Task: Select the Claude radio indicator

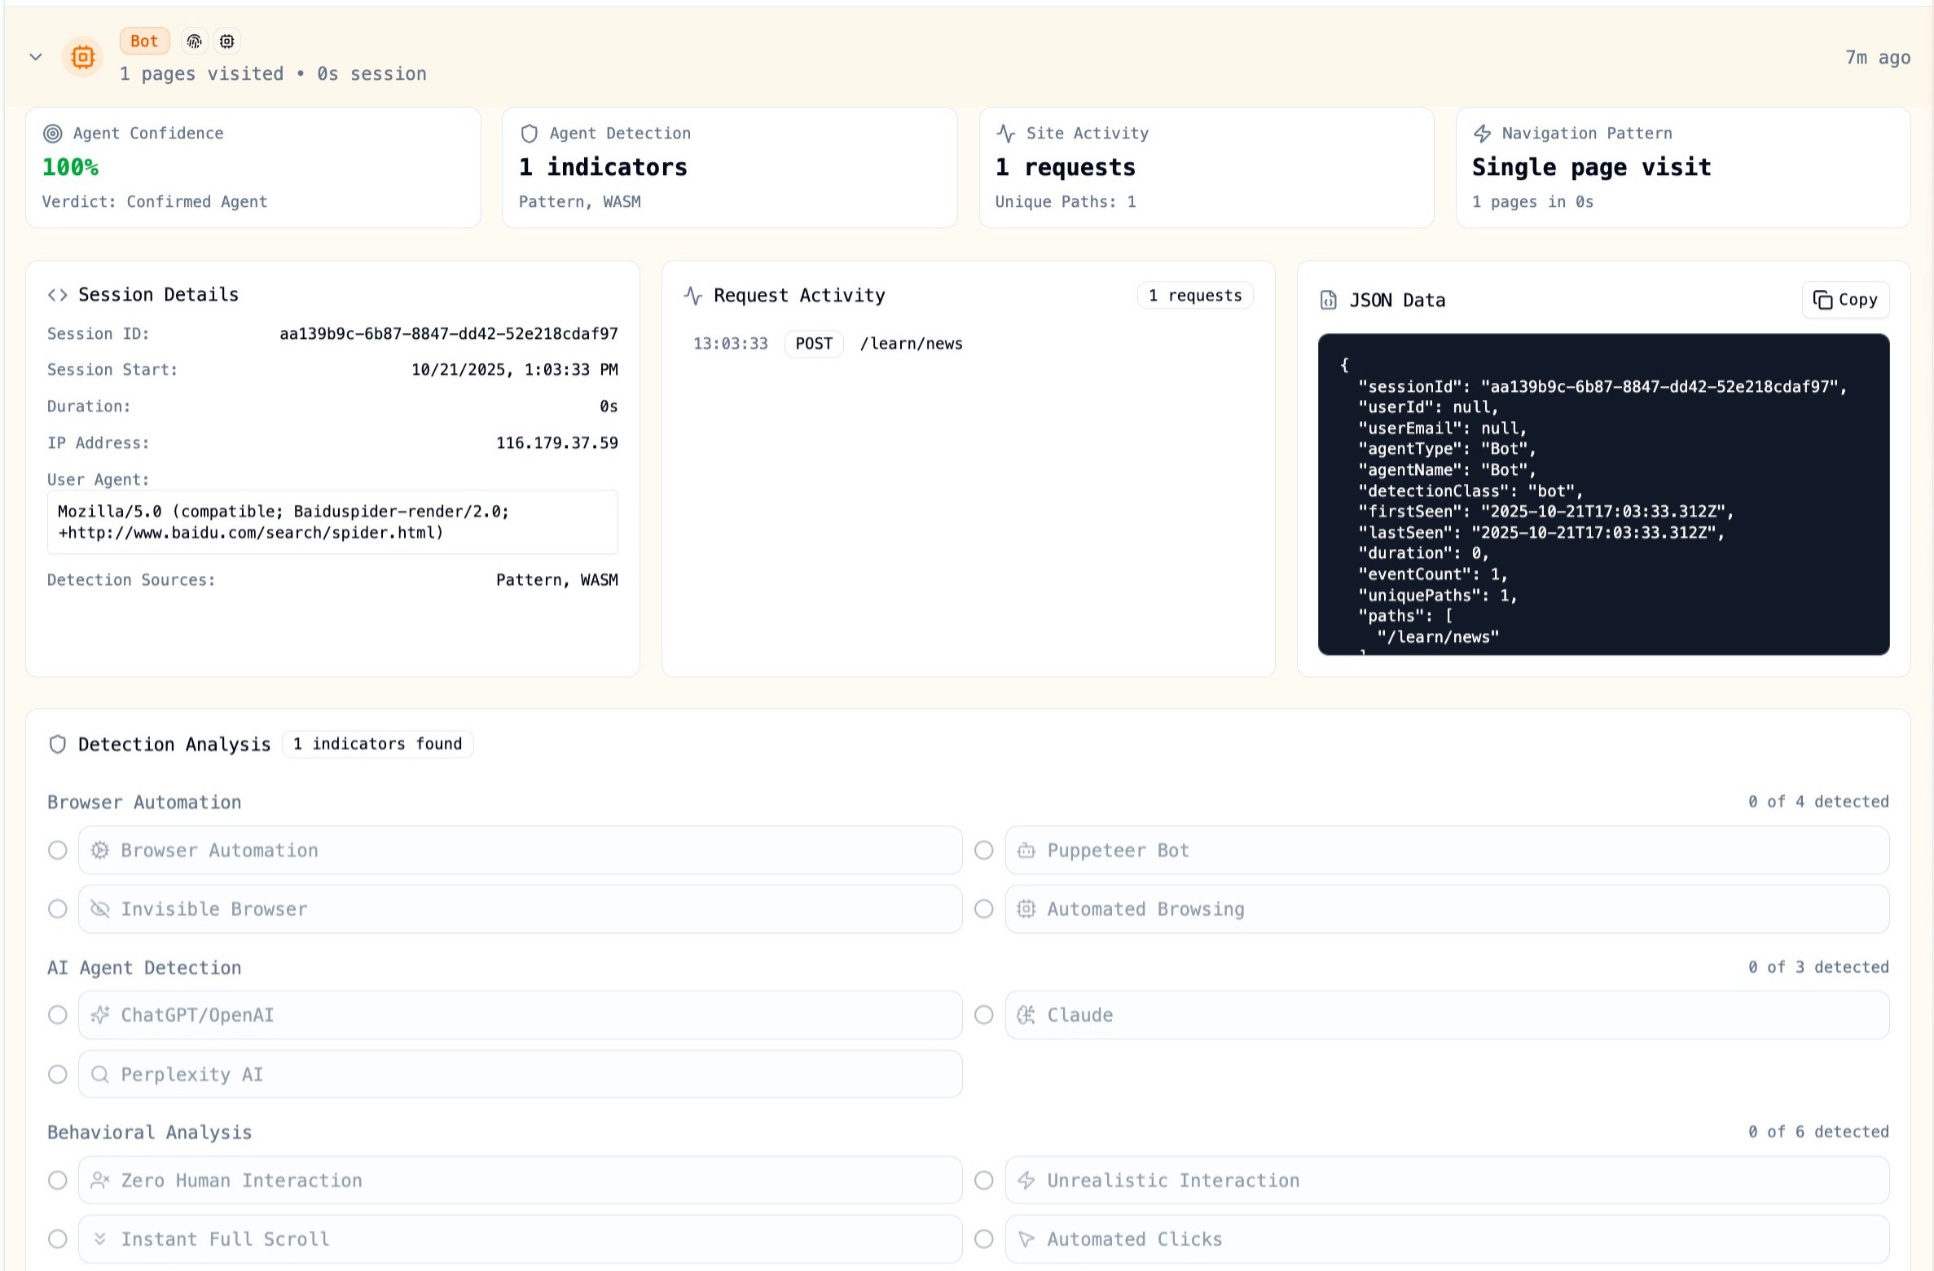Action: coord(984,1015)
